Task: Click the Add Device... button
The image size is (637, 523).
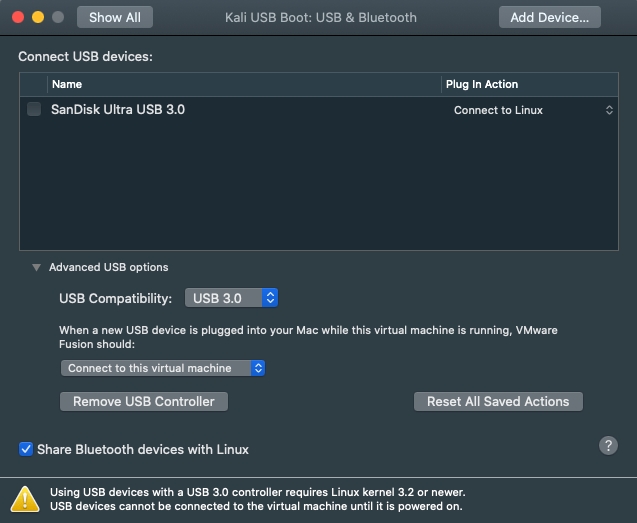Action: coord(549,17)
